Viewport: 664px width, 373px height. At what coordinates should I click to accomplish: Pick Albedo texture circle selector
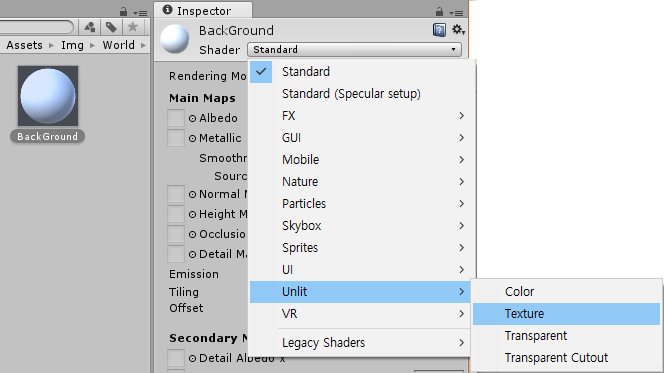point(192,119)
